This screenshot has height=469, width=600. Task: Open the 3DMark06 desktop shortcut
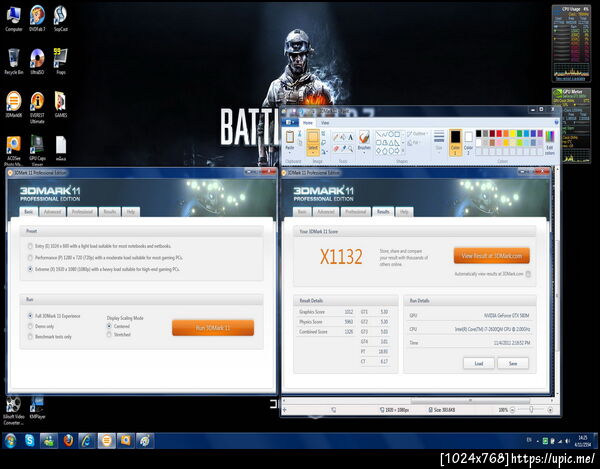point(13,104)
